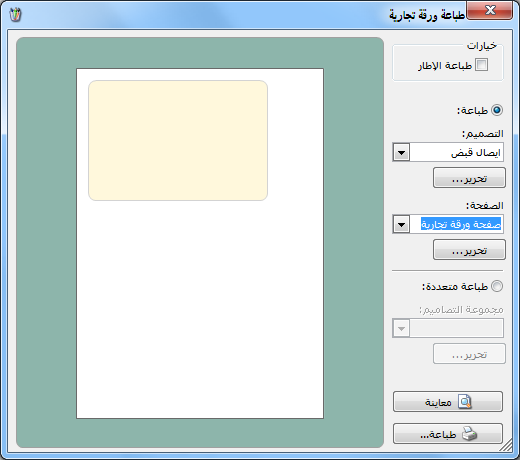Click the app icon in the title bar
This screenshot has height=460, width=520.
15,15
